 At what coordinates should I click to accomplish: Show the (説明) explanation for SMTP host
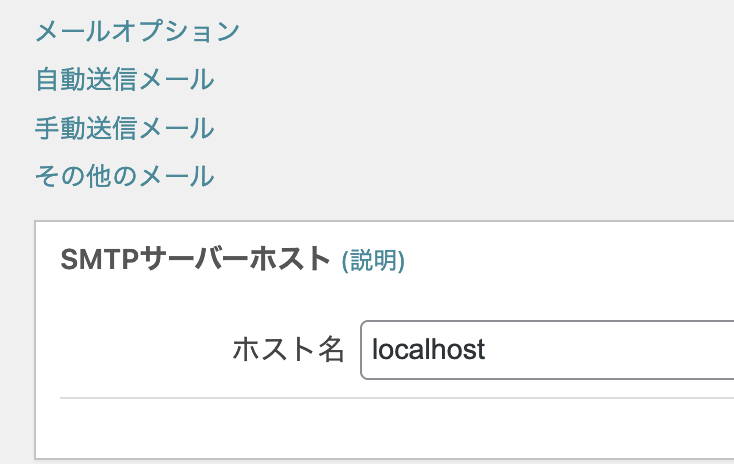pos(373,260)
